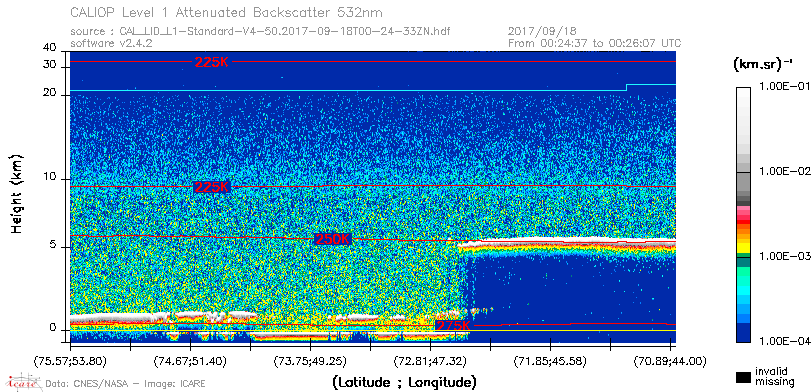Click the 'Height (km)' axis title

pyautogui.click(x=17, y=193)
